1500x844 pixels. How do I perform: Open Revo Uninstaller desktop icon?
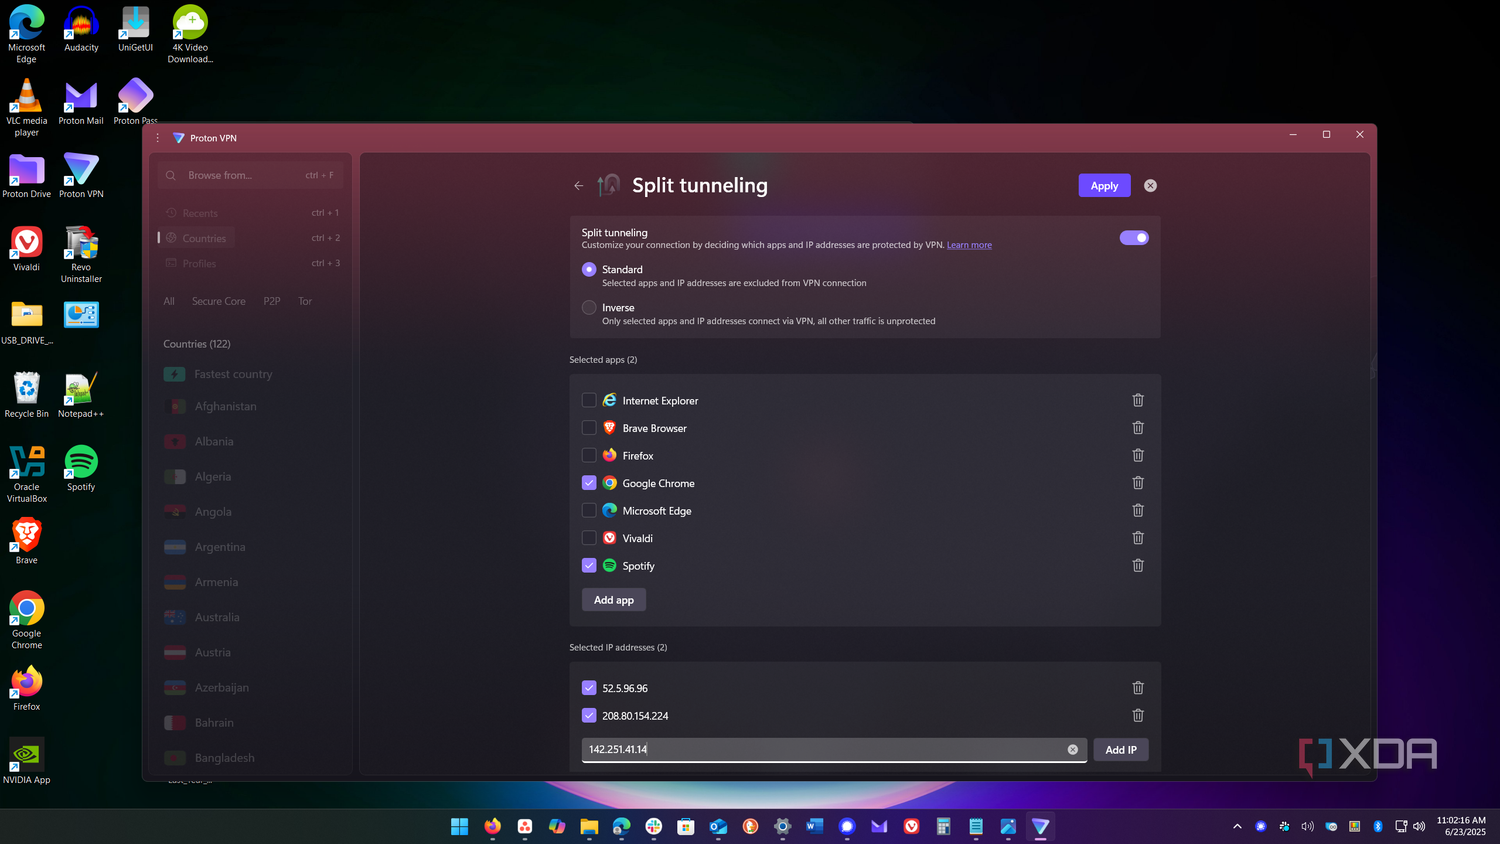pos(81,254)
